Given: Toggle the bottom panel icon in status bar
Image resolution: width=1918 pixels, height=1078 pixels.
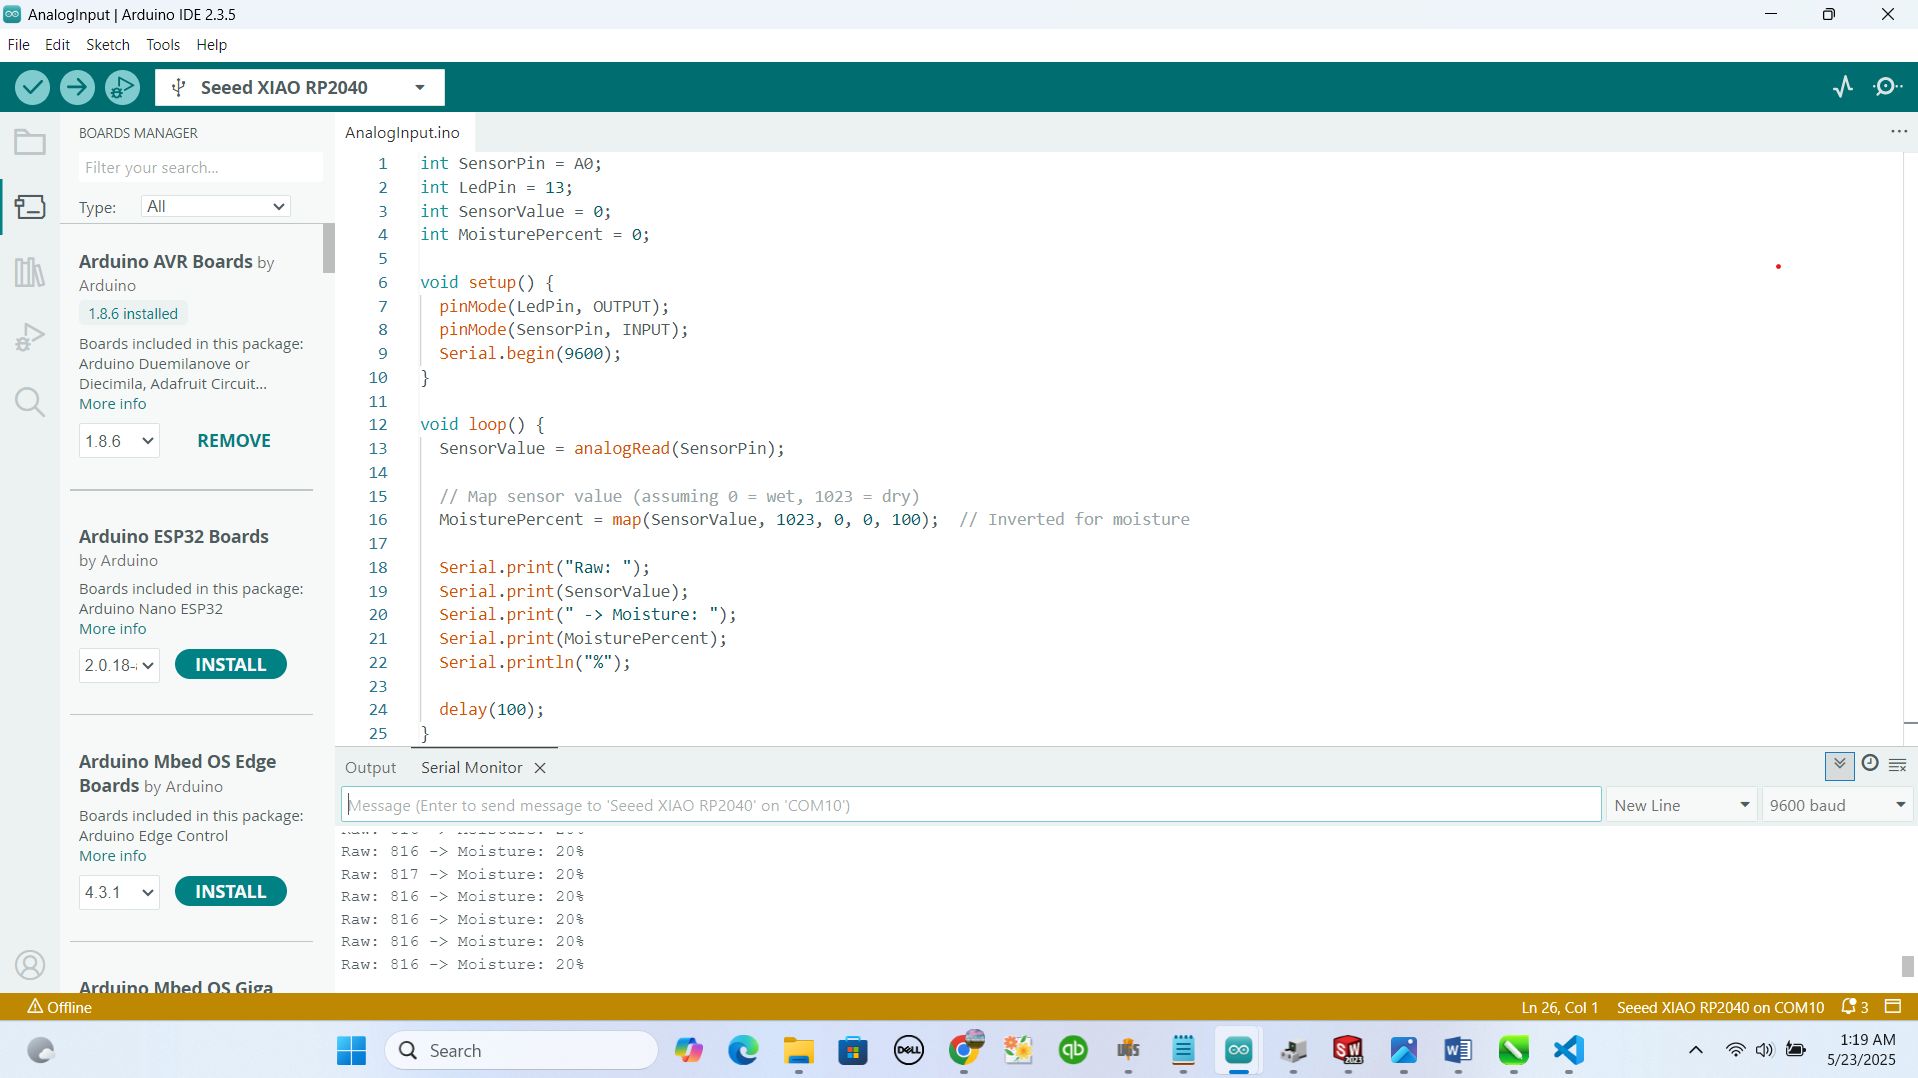Looking at the screenshot, I should (x=1893, y=1007).
